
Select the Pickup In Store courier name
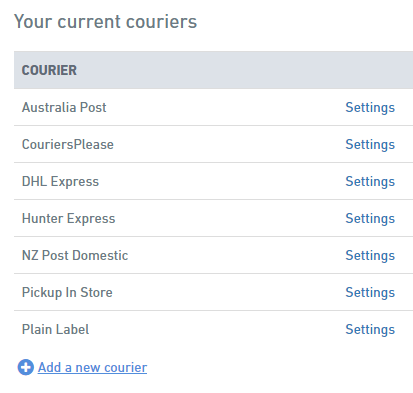(x=67, y=293)
